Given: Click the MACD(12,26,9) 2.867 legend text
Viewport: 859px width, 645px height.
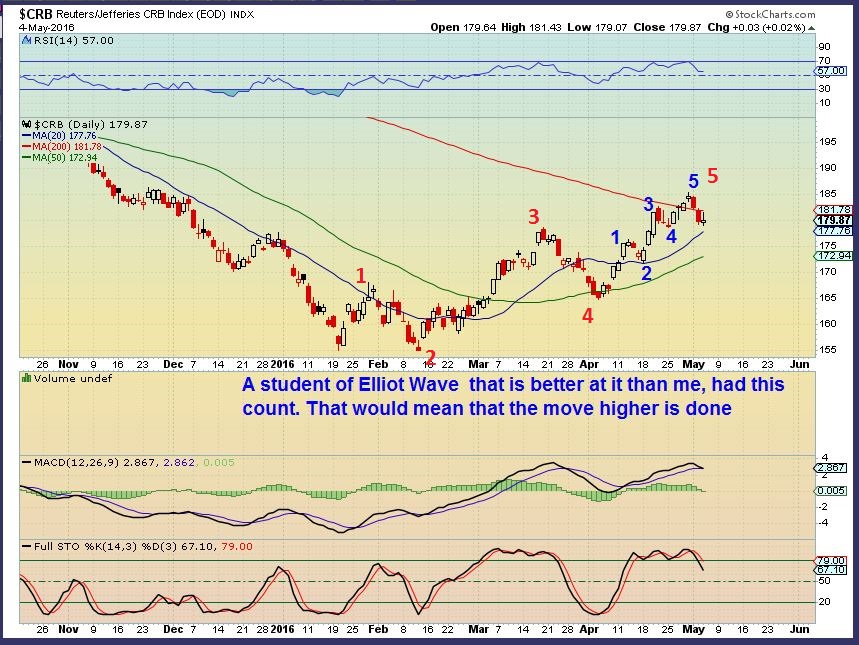Looking at the screenshot, I should pos(95,463).
